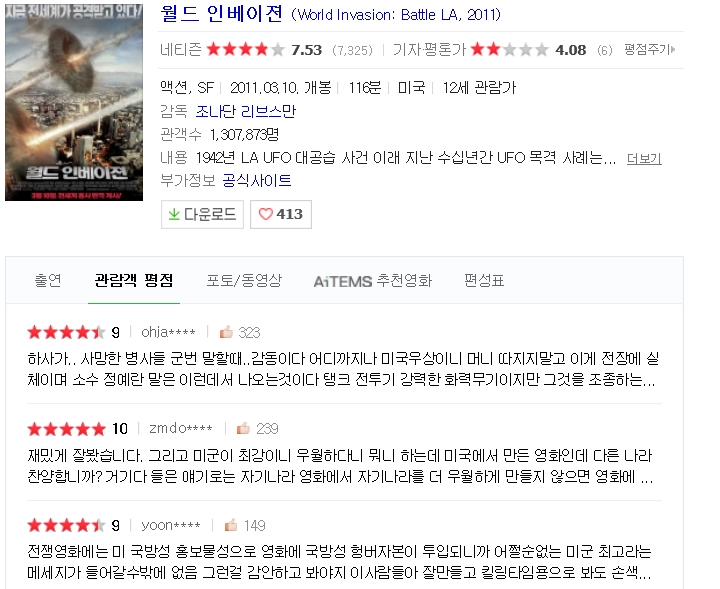Click the green download arrow 다운로드 button
The height and width of the screenshot is (589, 720).
coord(202,214)
